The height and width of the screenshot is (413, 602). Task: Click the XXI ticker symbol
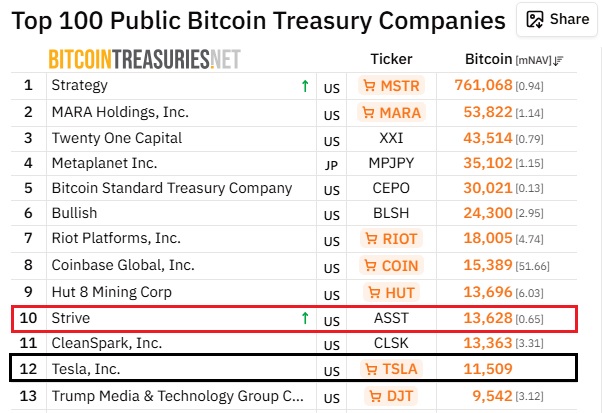coord(391,137)
